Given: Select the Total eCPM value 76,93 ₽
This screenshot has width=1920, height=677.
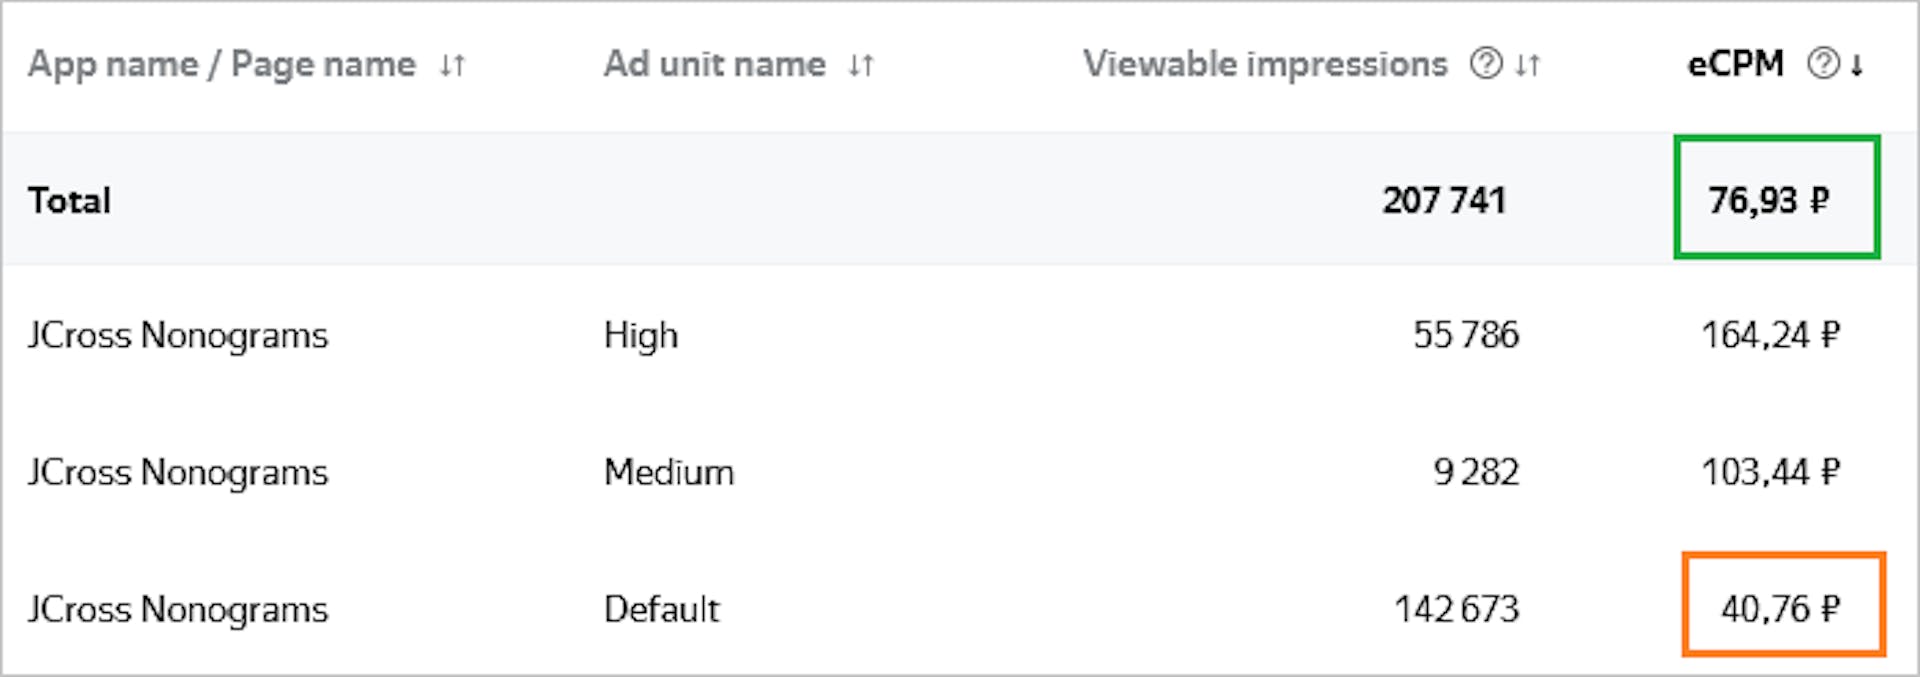Looking at the screenshot, I should (x=1769, y=200).
